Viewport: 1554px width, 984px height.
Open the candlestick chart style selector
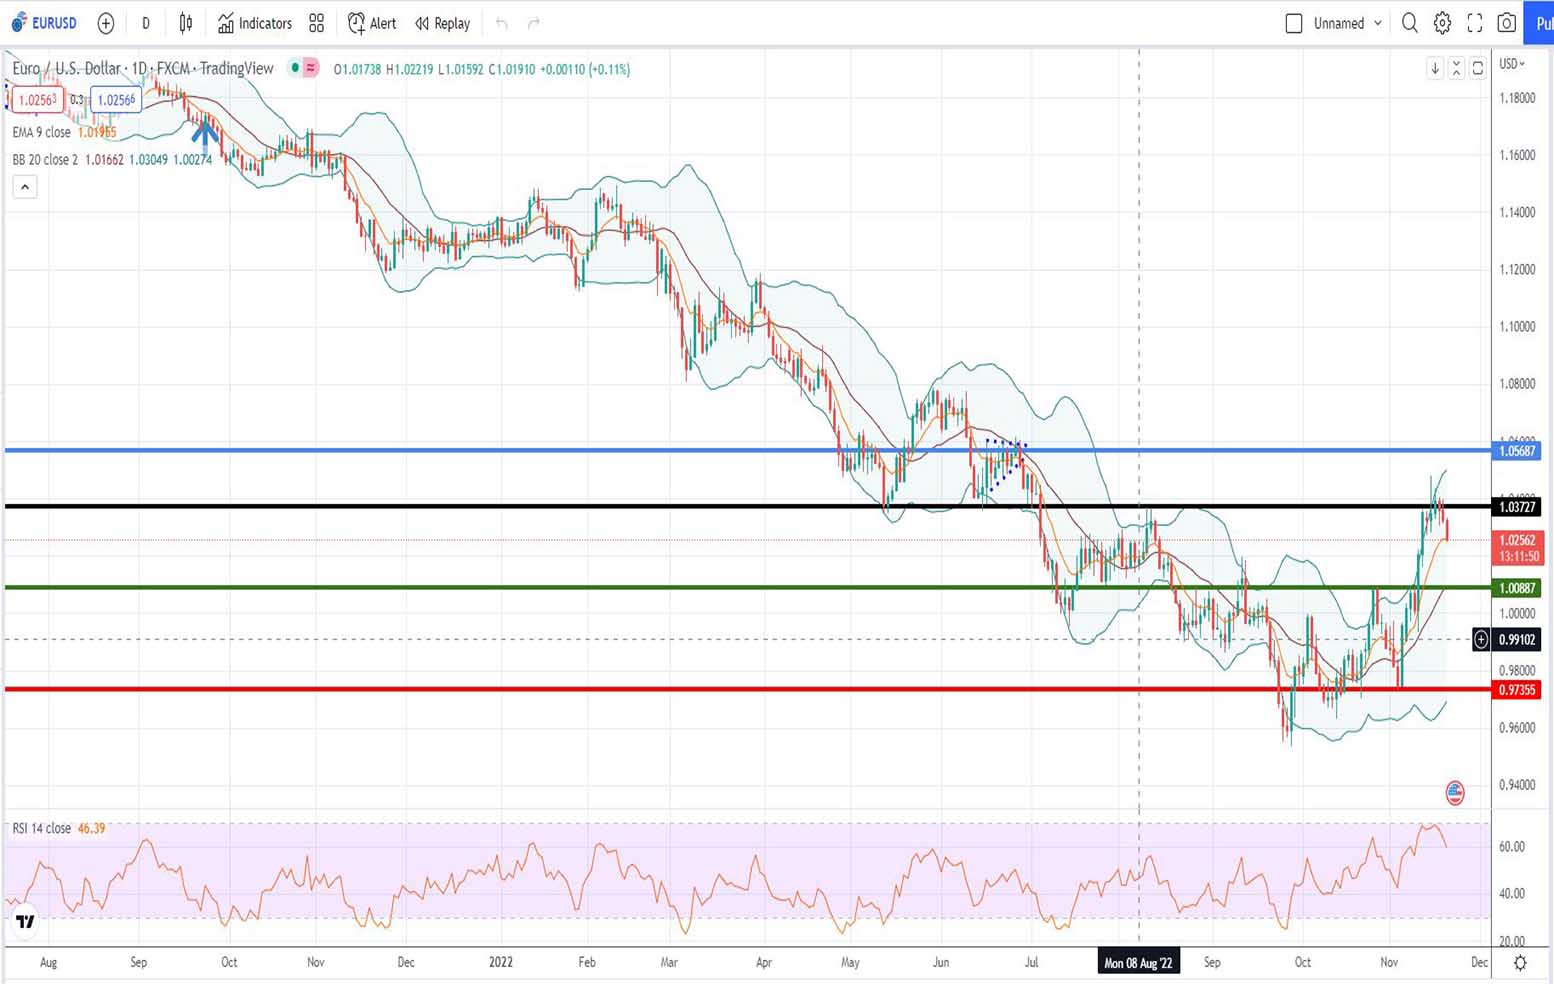point(186,23)
